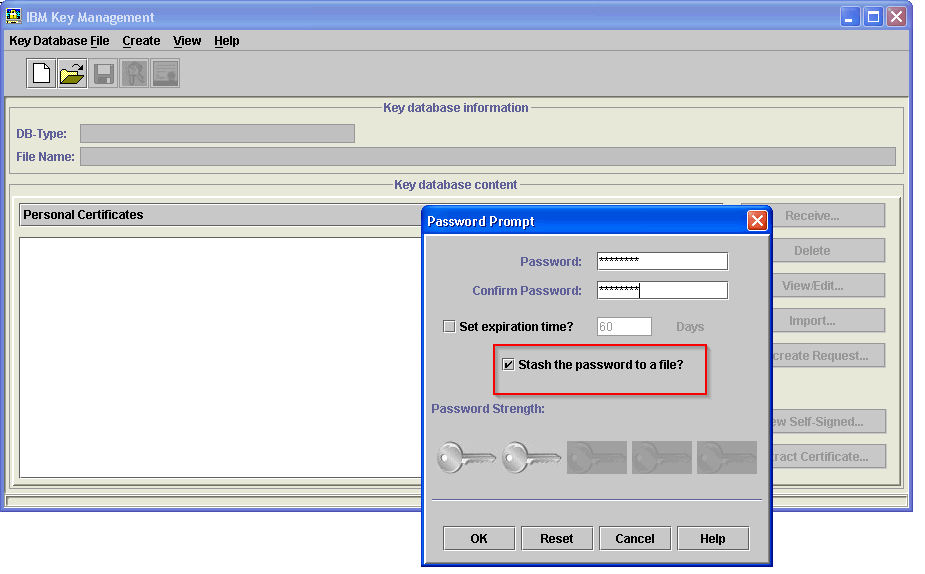The image size is (925, 574).
Task: Click the Help button in the dialog
Action: [713, 538]
